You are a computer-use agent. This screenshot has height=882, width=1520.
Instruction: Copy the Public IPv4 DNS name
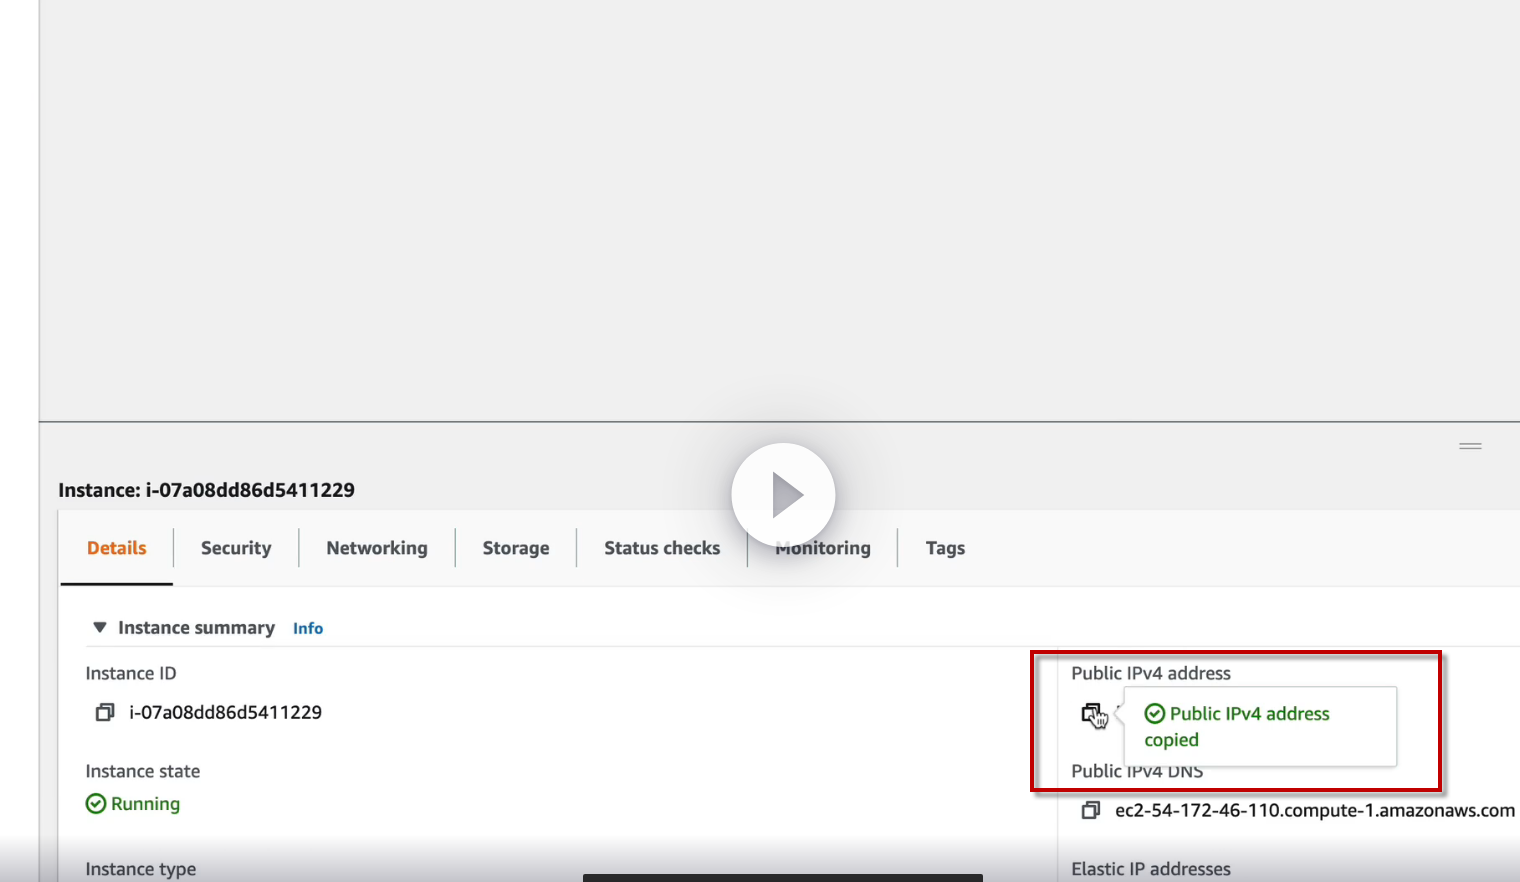pos(1091,810)
